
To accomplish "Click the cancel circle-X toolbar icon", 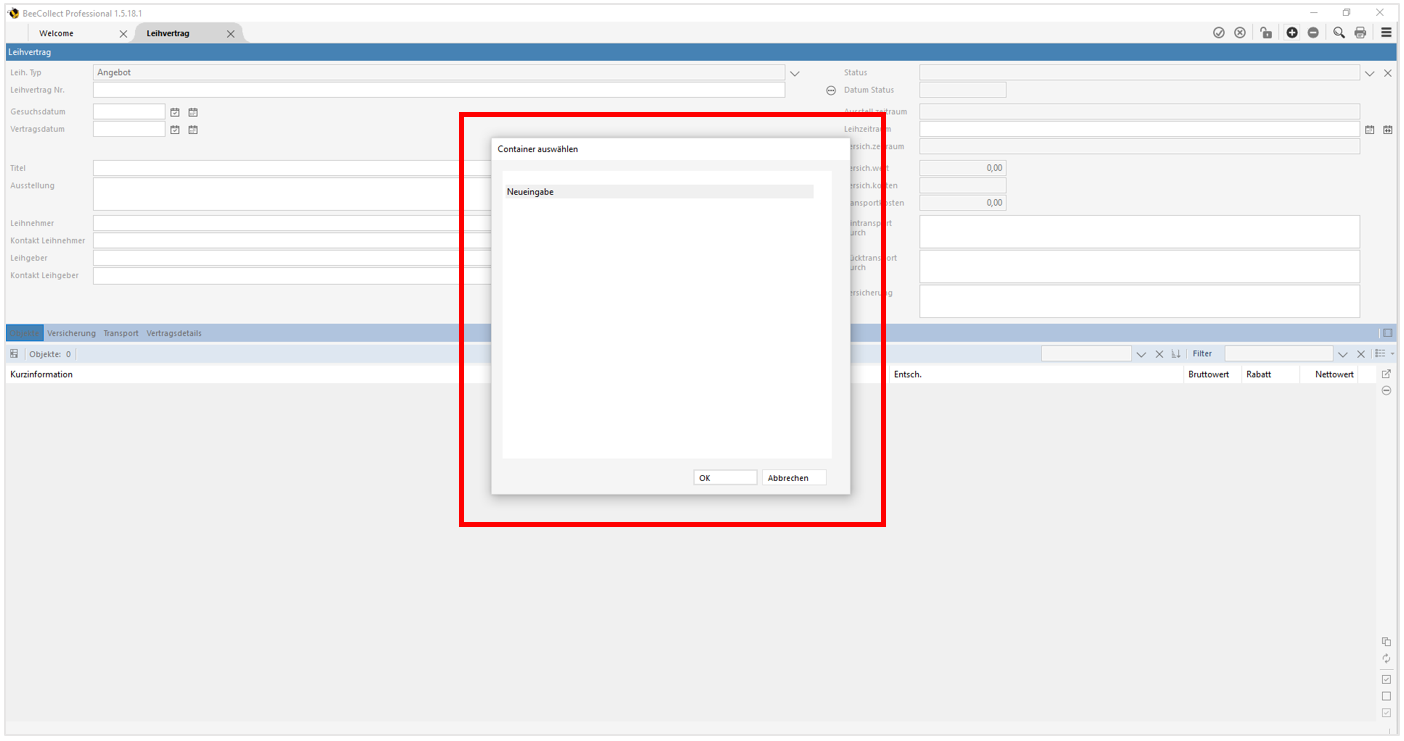I will pos(1240,32).
